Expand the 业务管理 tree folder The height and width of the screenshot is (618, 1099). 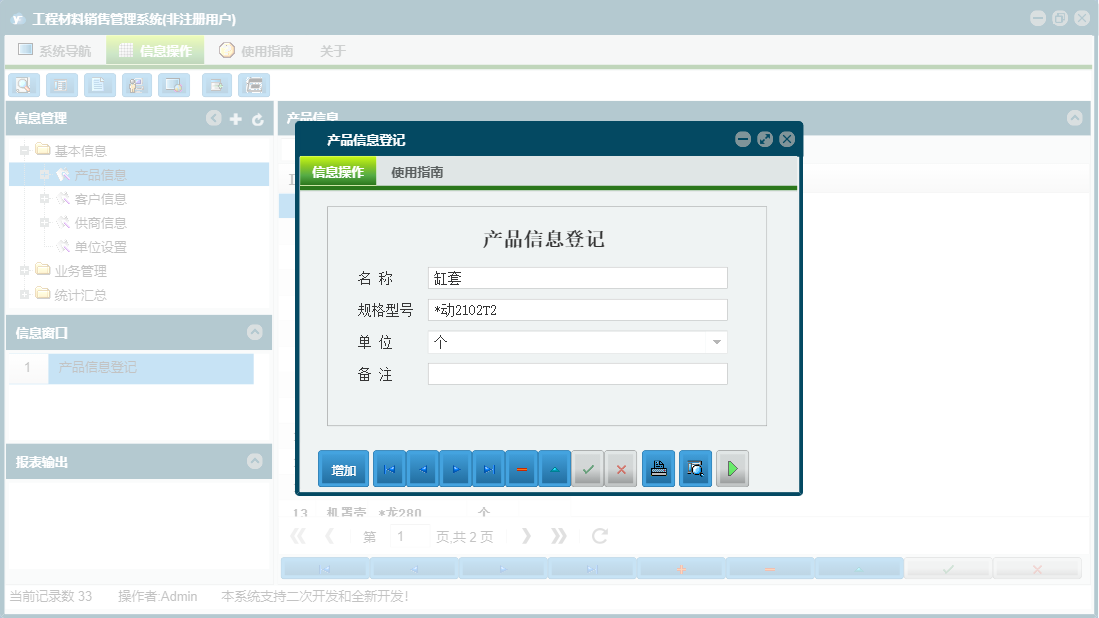pyautogui.click(x=24, y=270)
